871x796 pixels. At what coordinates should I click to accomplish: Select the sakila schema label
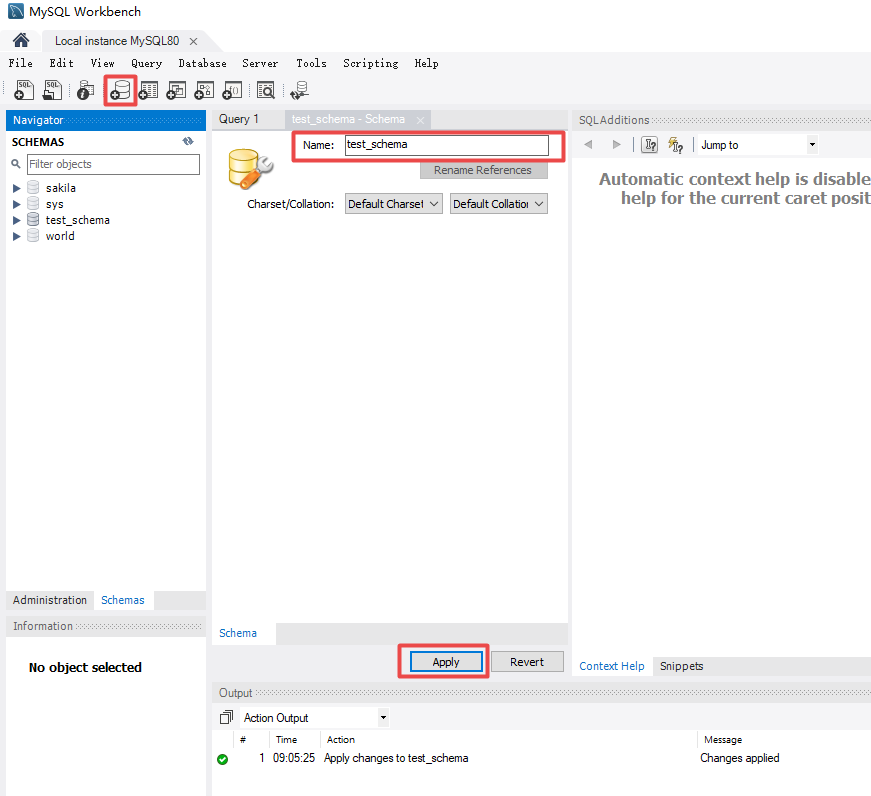pyautogui.click(x=61, y=188)
